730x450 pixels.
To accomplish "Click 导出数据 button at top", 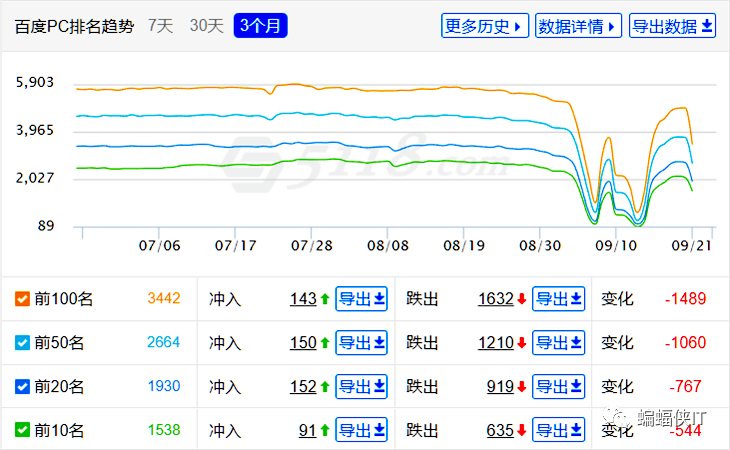I will tap(672, 26).
